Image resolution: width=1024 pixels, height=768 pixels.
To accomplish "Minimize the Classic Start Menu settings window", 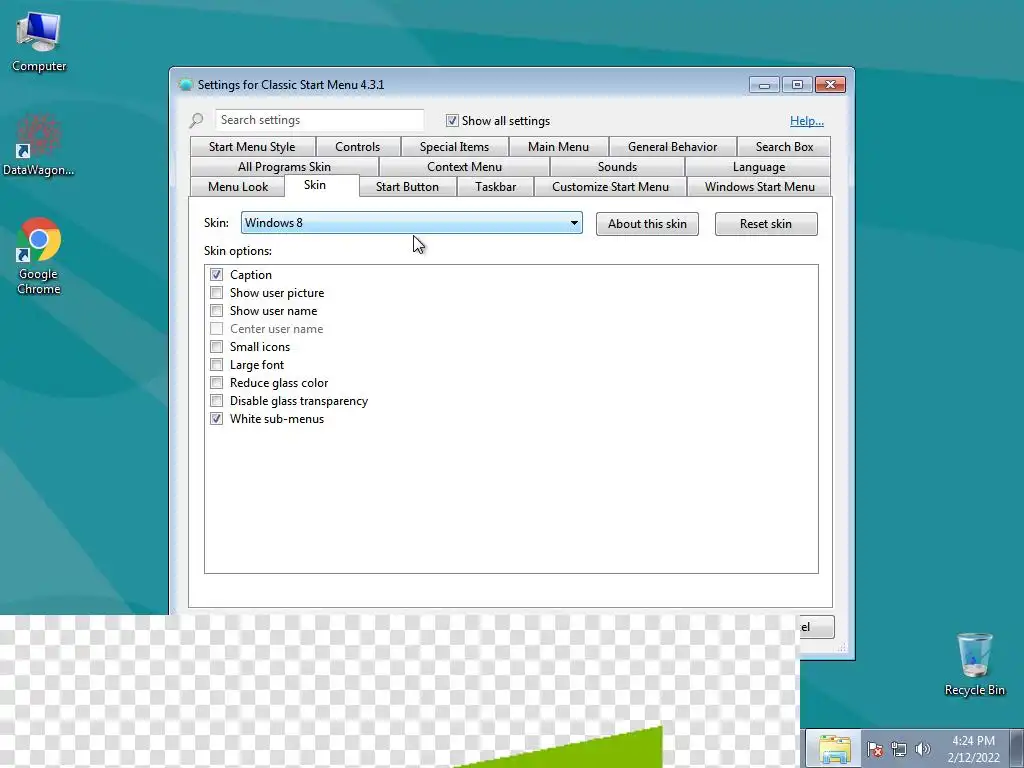I will 764,85.
